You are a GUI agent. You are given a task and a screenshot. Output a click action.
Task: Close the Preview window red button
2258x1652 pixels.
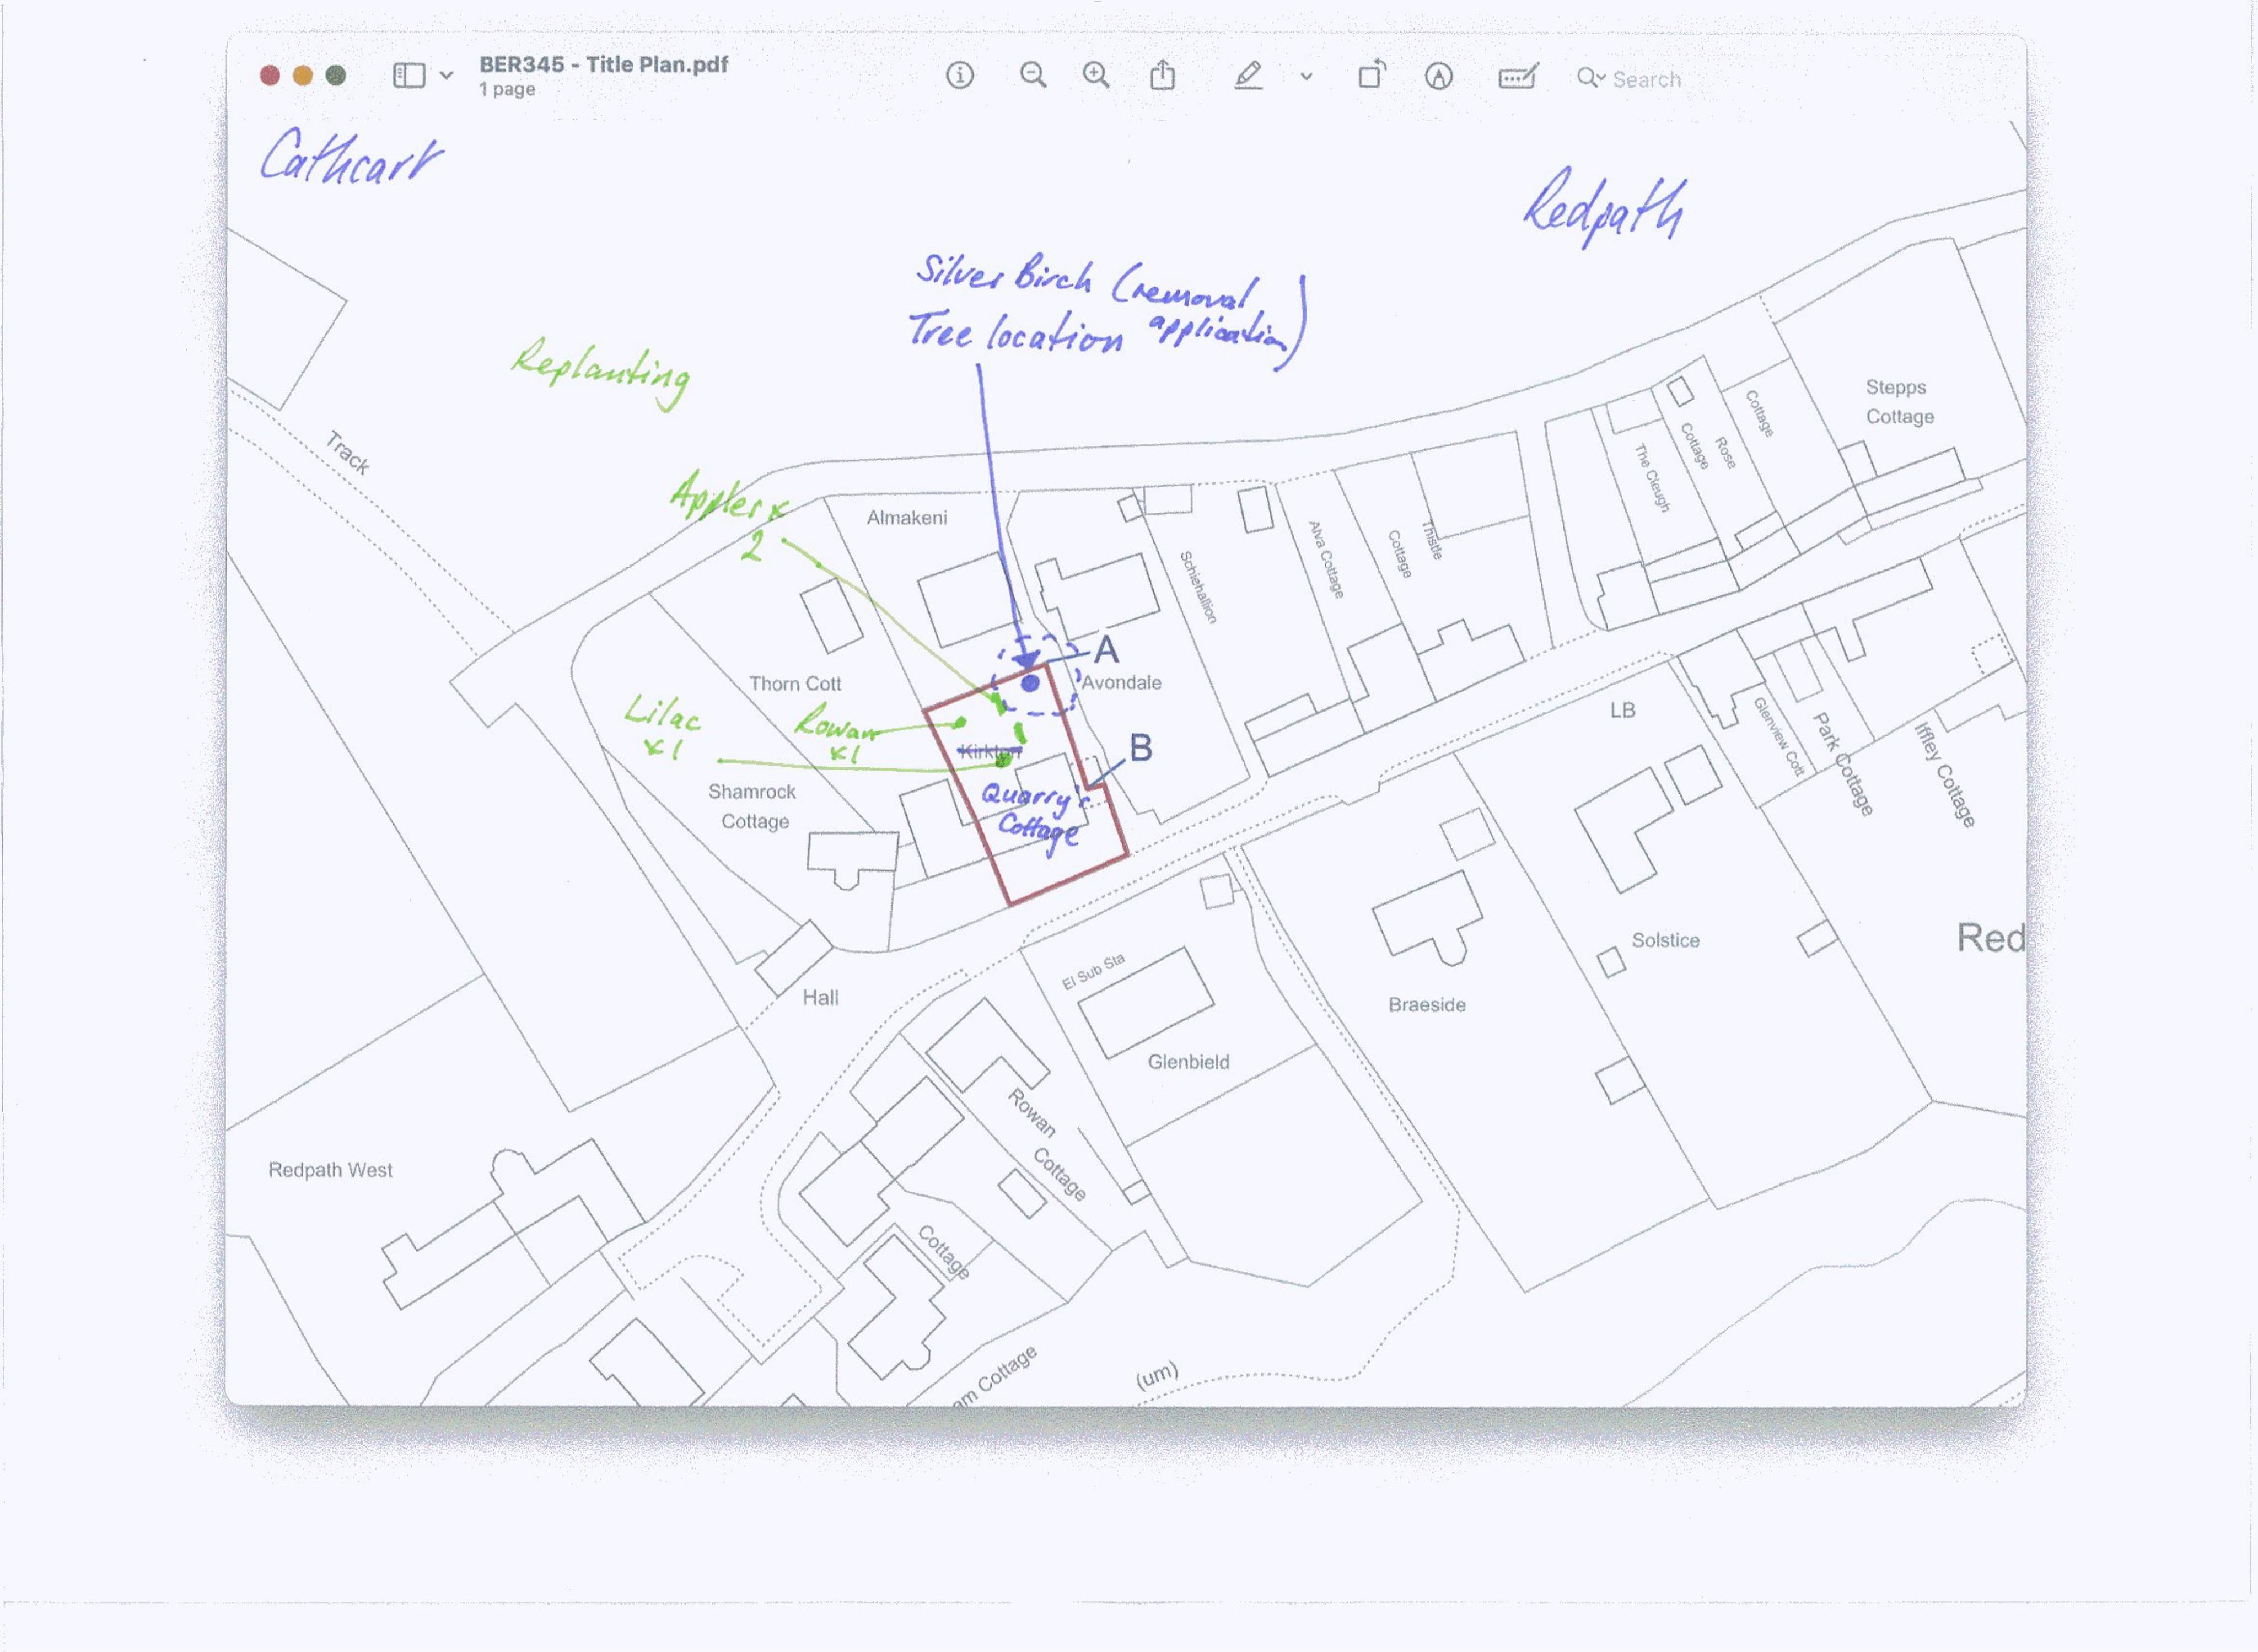[x=270, y=76]
